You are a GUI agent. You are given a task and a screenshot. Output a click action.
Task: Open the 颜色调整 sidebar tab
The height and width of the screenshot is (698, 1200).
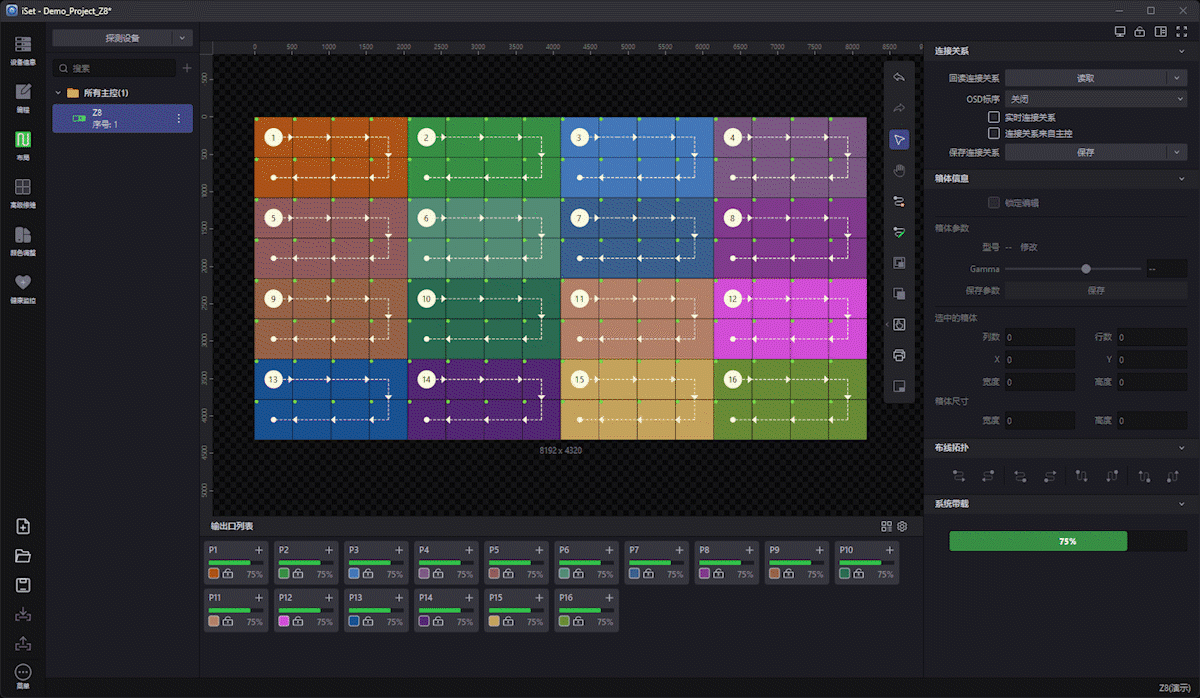coord(22,240)
